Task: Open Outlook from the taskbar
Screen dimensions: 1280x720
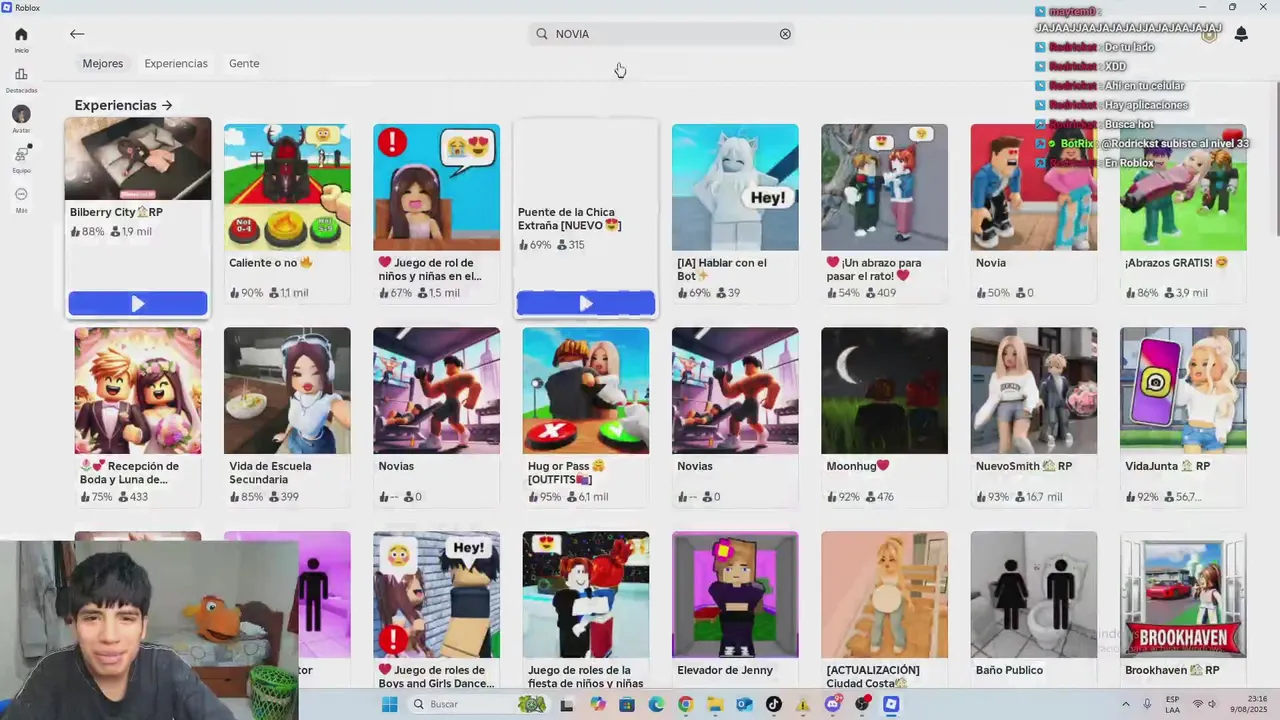Action: [744, 705]
